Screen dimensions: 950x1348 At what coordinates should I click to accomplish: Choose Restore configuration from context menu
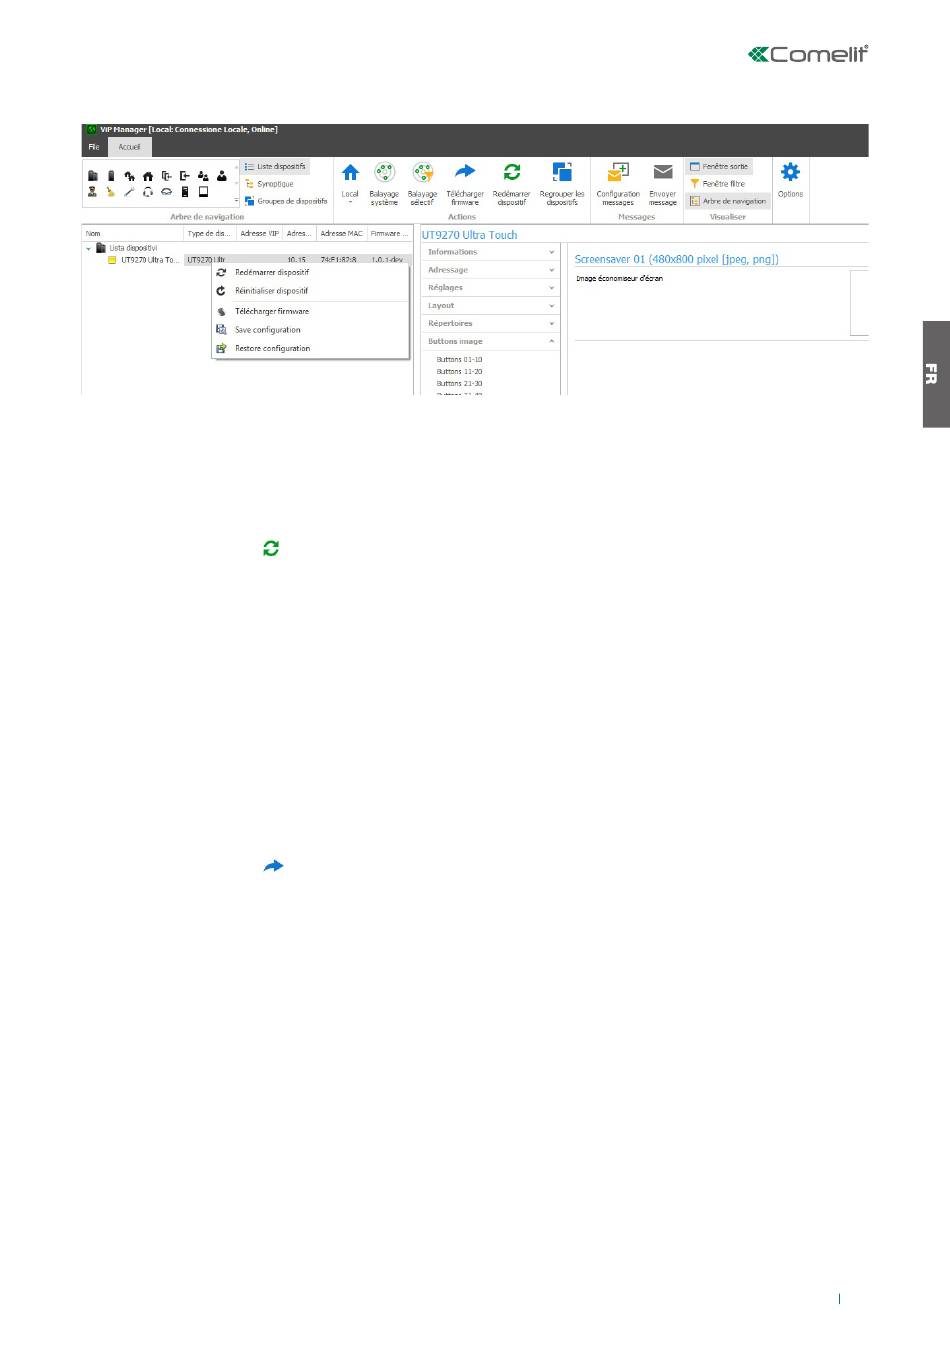click(310, 349)
